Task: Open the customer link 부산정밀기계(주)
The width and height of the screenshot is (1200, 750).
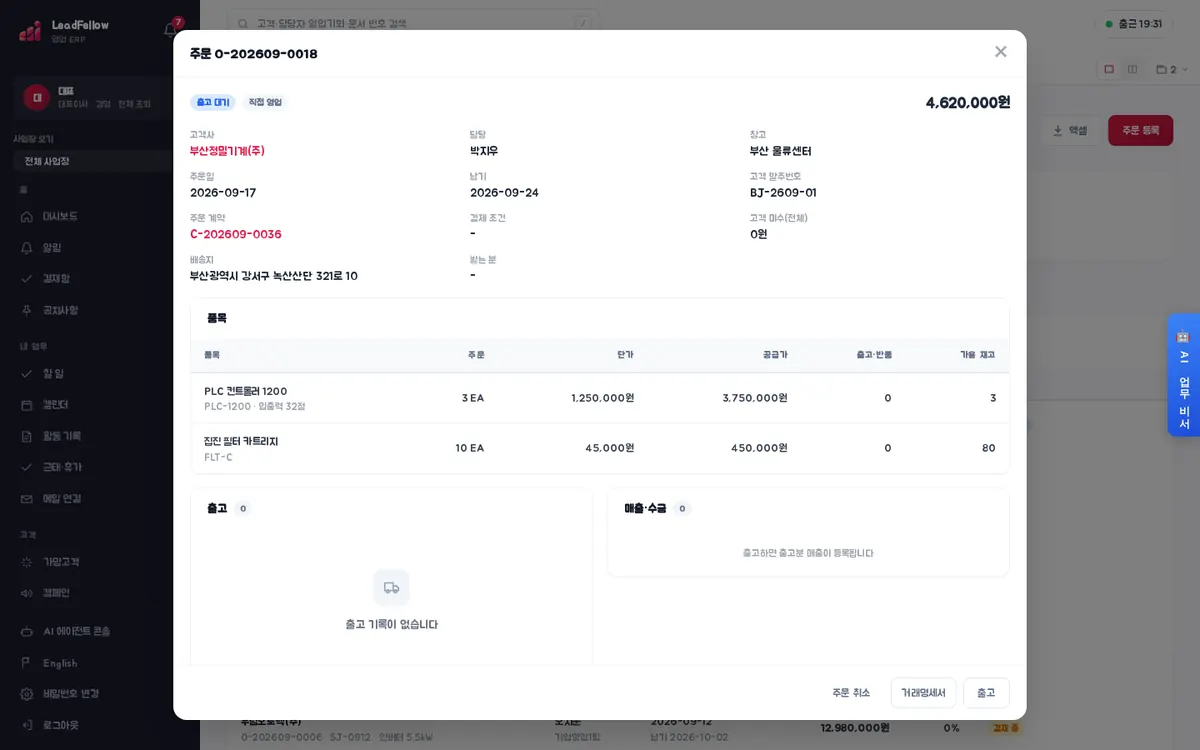Action: (x=227, y=151)
